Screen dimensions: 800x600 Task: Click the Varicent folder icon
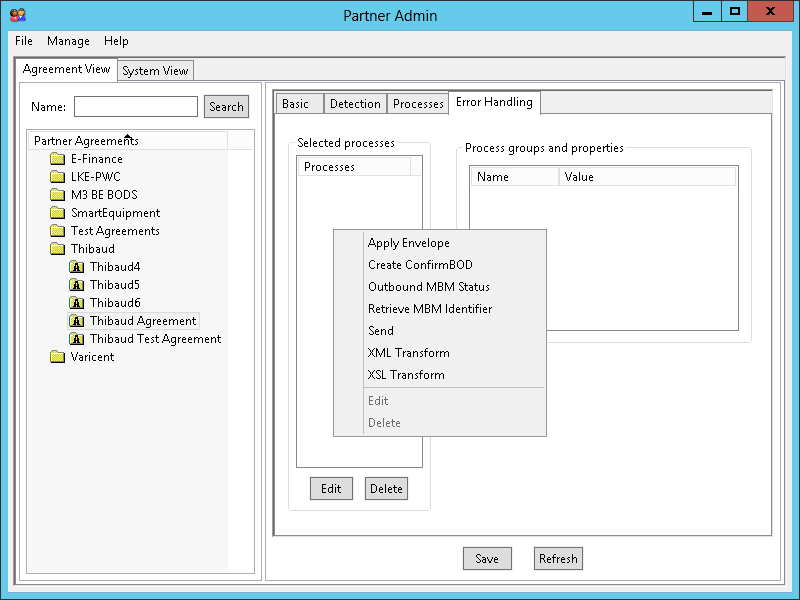coord(57,357)
